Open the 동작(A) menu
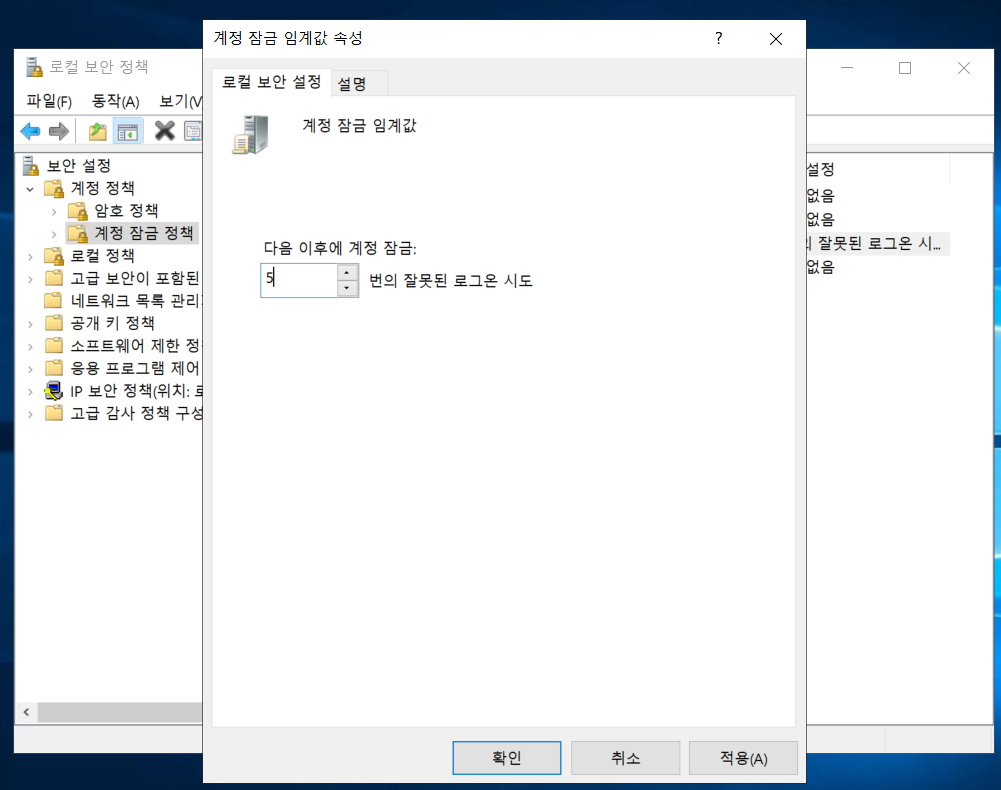This screenshot has height=790, width=1001. [x=116, y=101]
